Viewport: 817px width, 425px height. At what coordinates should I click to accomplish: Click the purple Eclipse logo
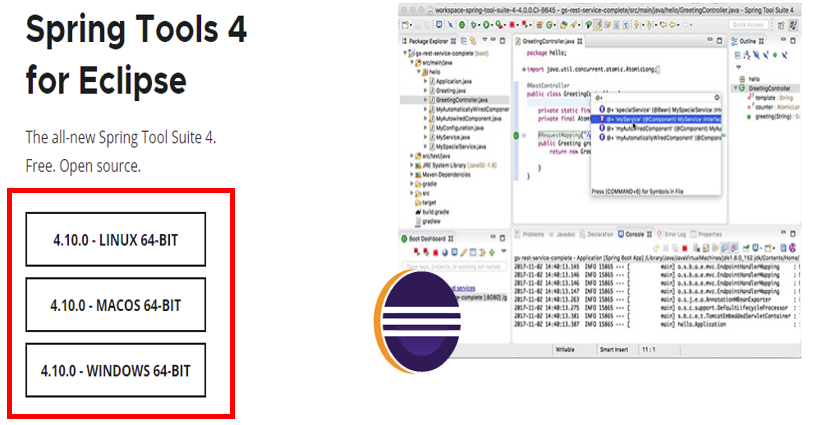point(418,322)
